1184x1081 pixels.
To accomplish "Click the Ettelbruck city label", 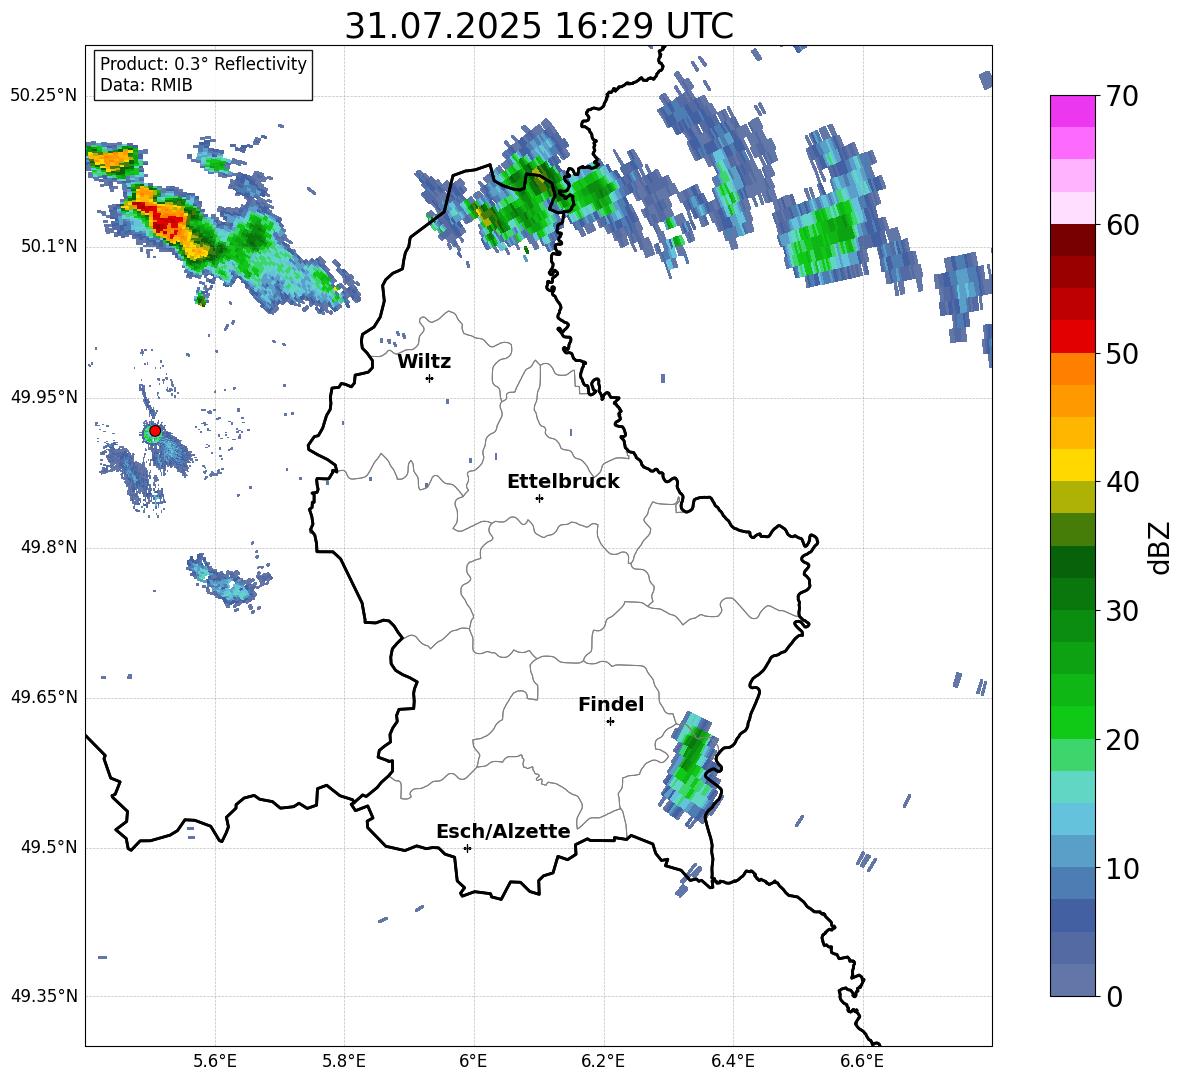I will (563, 482).
